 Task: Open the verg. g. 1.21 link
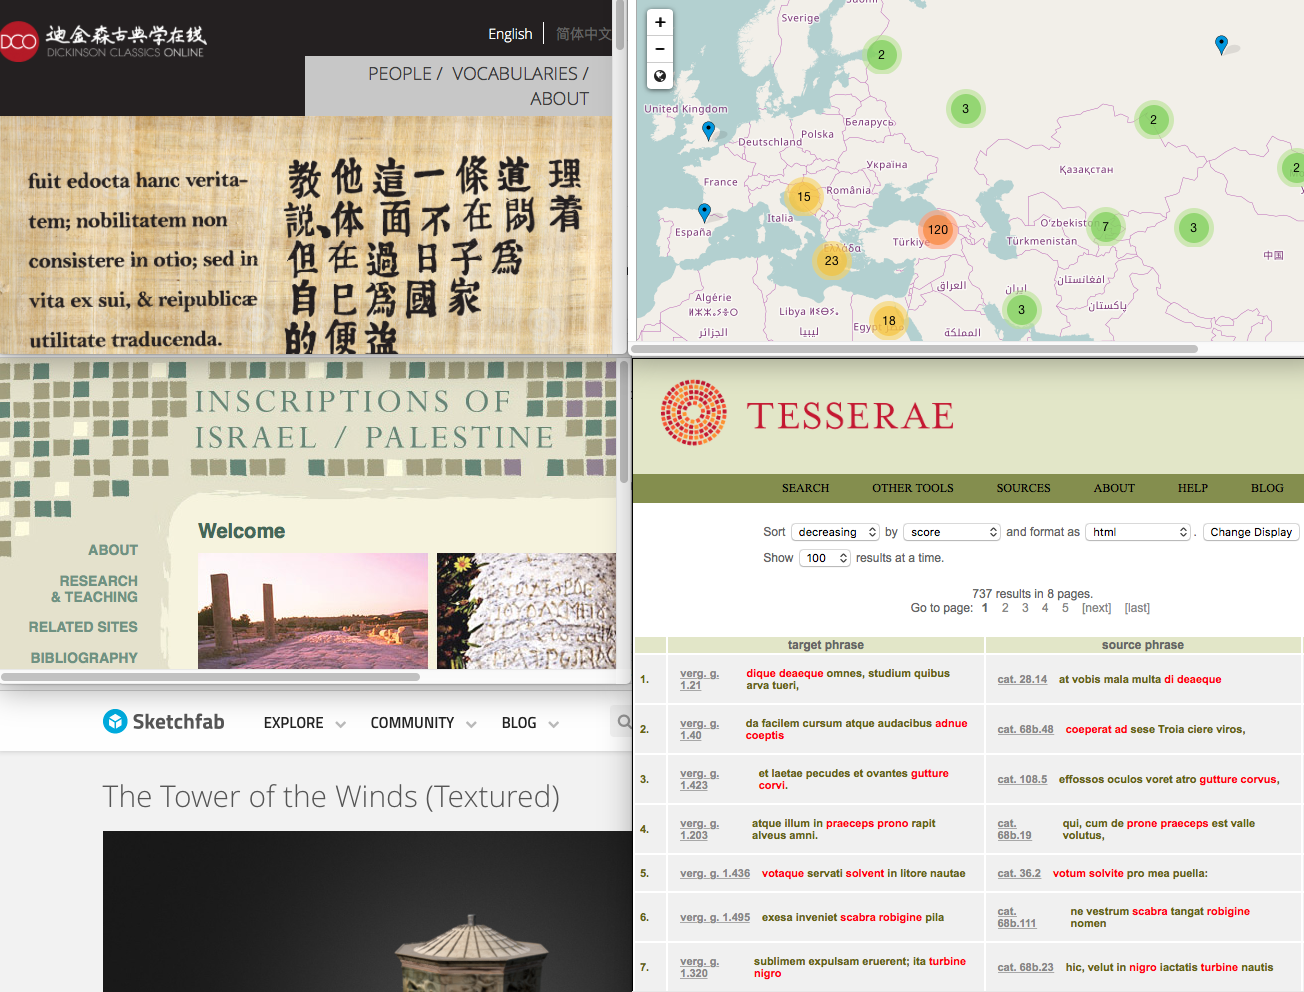coord(691,679)
